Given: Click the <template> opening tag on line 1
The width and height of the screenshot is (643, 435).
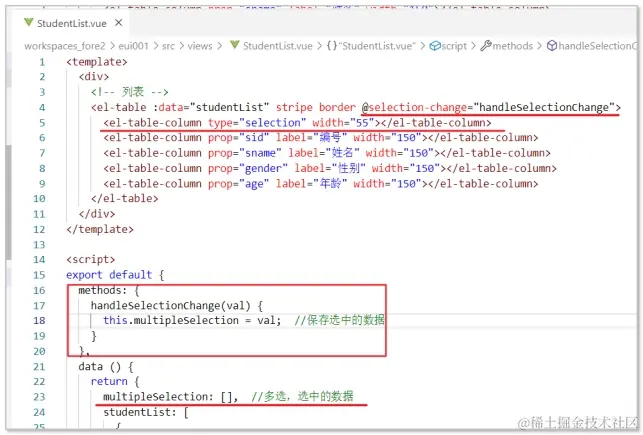Looking at the screenshot, I should 97,62.
